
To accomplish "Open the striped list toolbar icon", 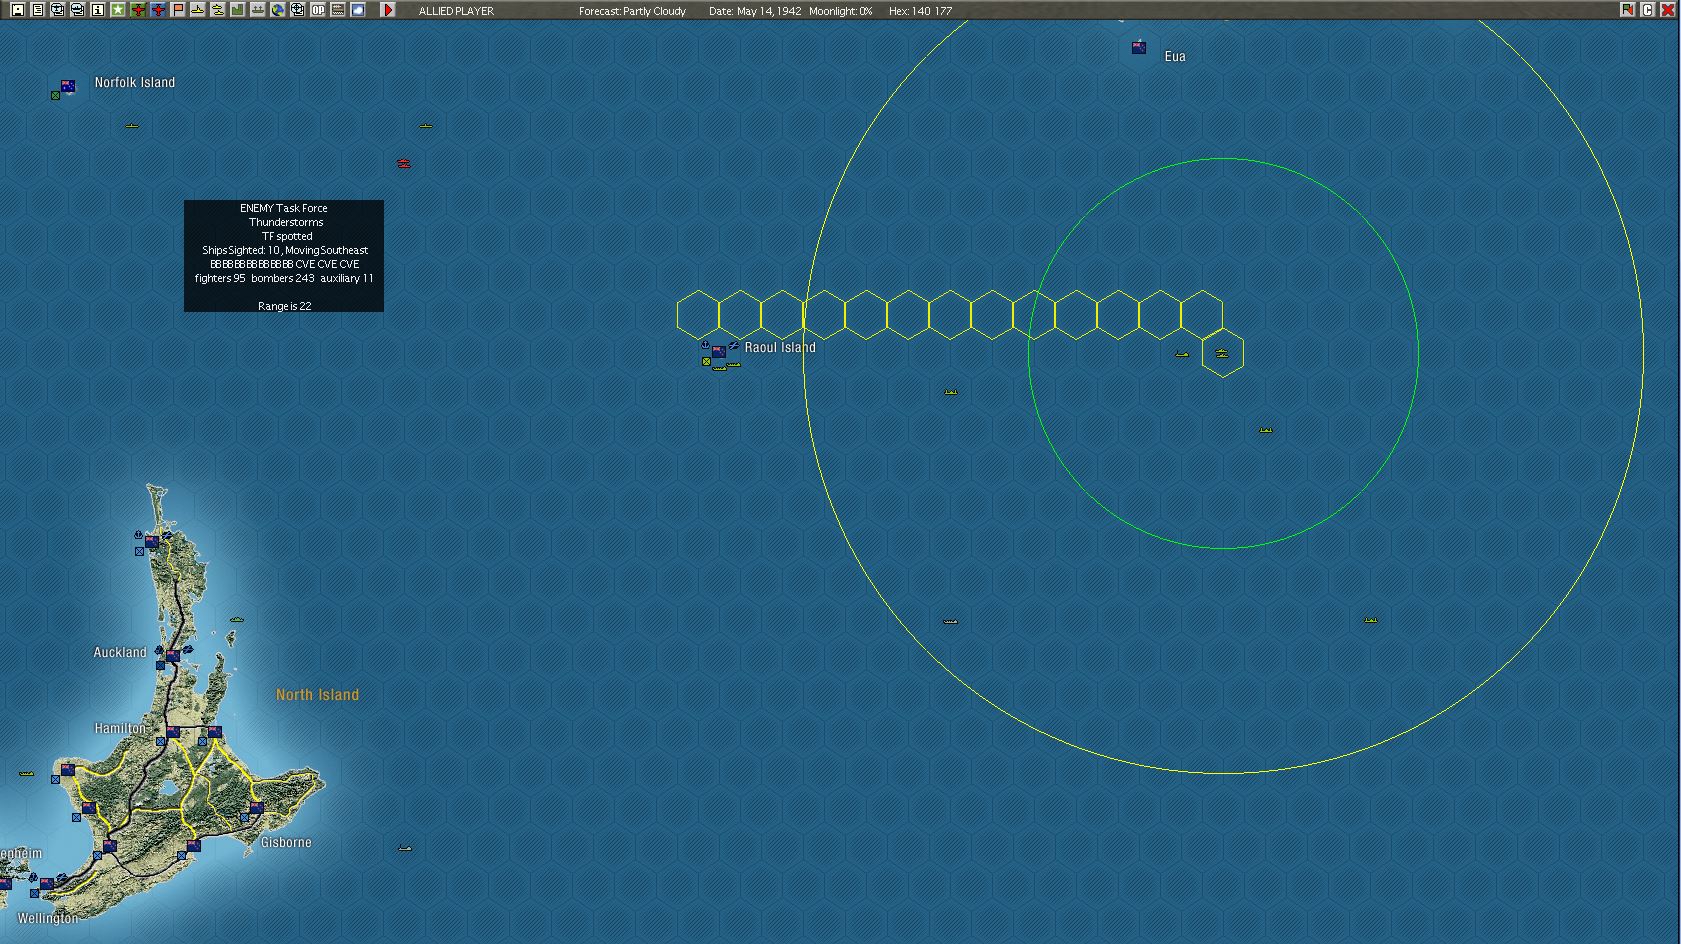I will [x=337, y=10].
